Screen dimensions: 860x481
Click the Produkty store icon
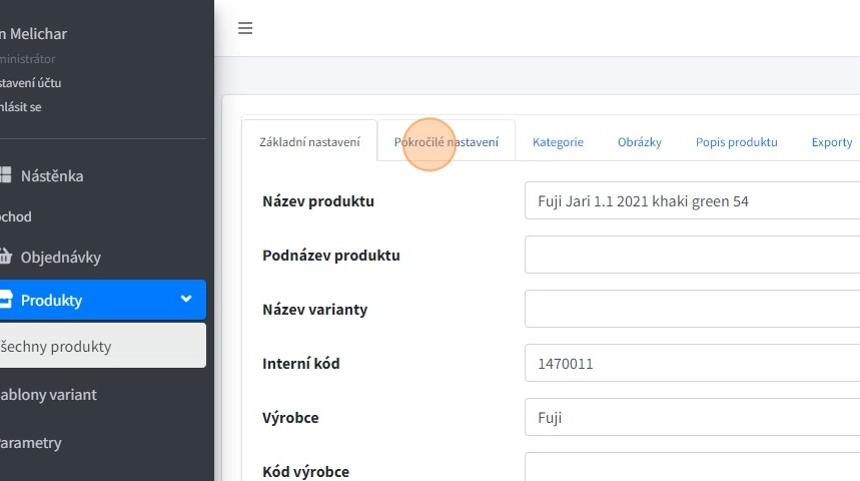click(x=5, y=300)
